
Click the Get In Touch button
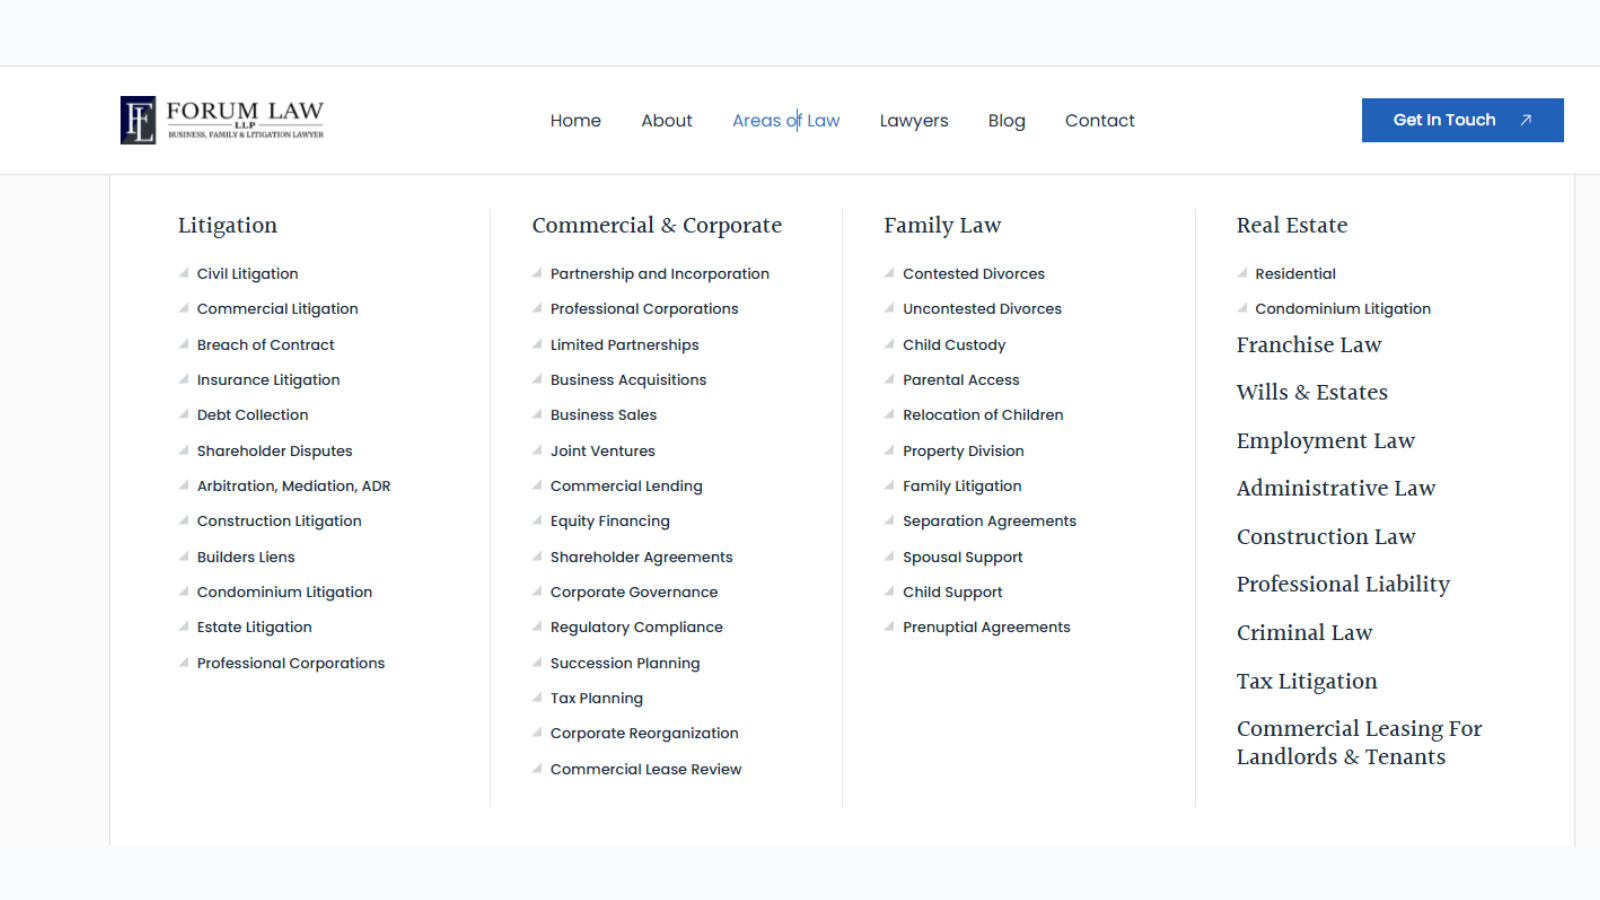(x=1445, y=120)
